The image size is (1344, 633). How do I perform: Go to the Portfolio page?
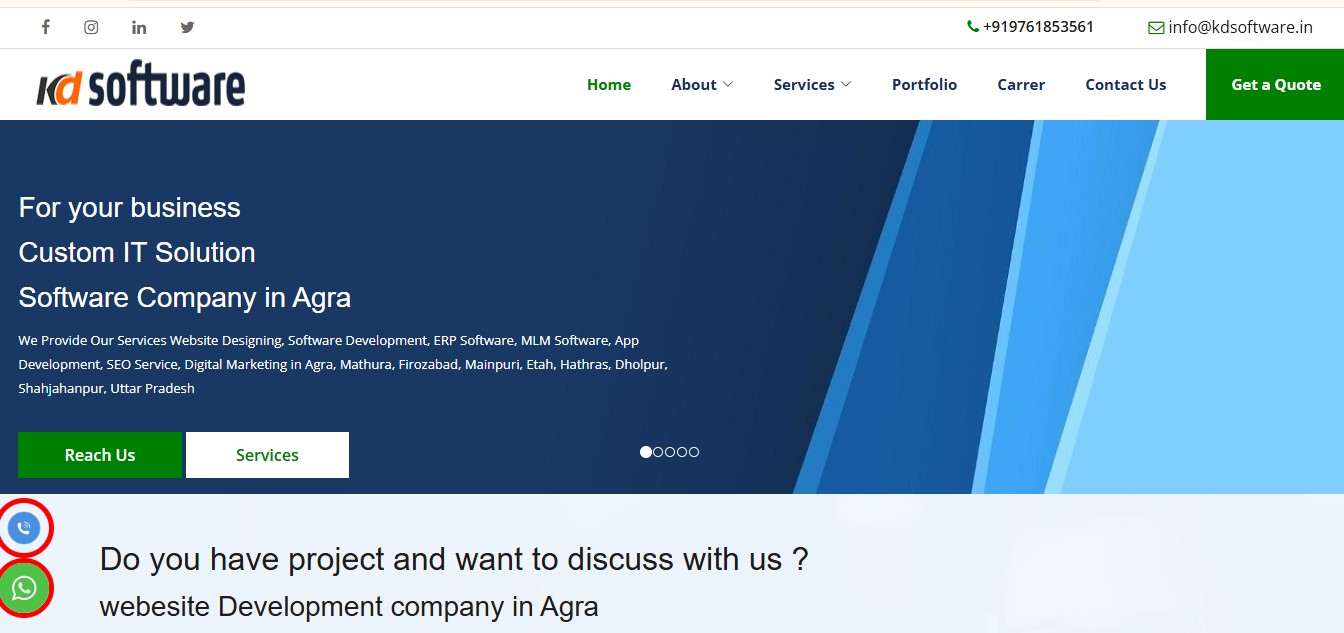[924, 85]
